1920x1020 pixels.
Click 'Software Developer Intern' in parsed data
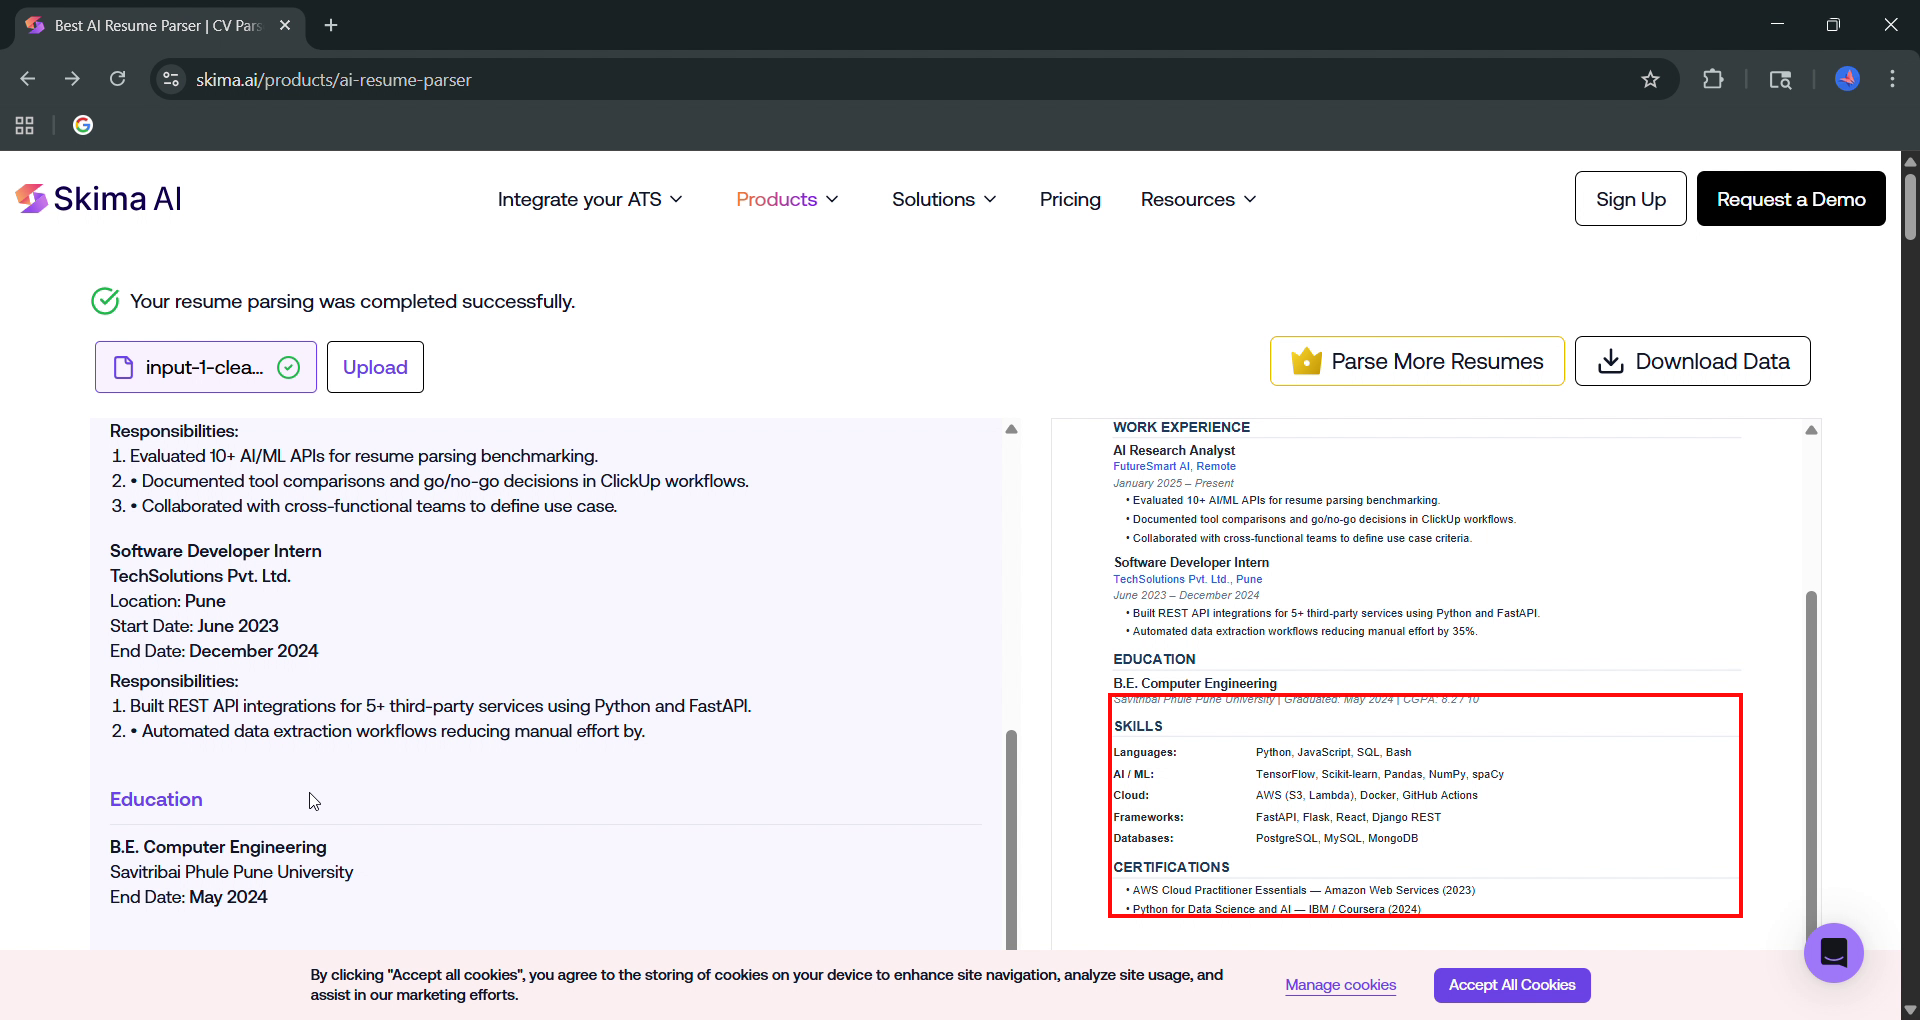(x=216, y=551)
